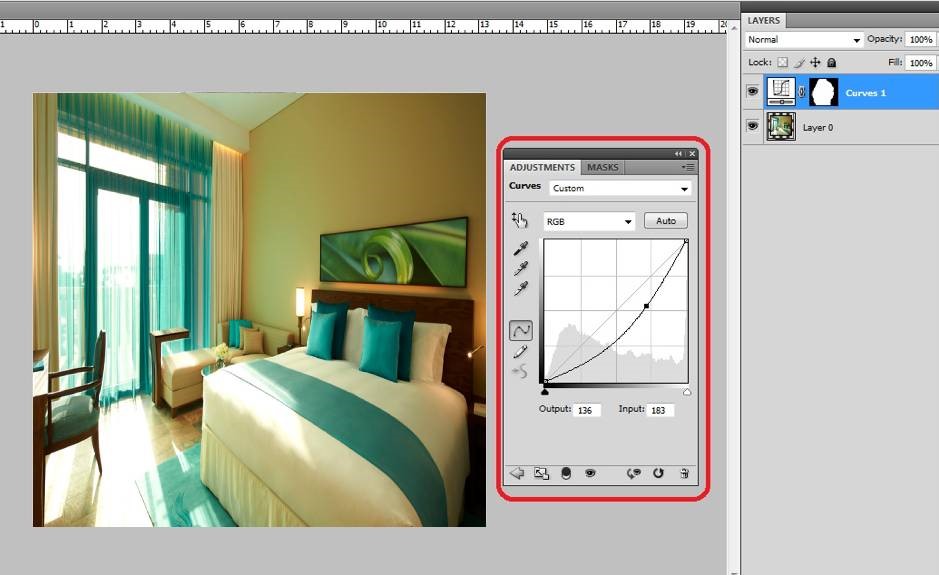
Task: Click the Output value field
Action: tap(586, 410)
